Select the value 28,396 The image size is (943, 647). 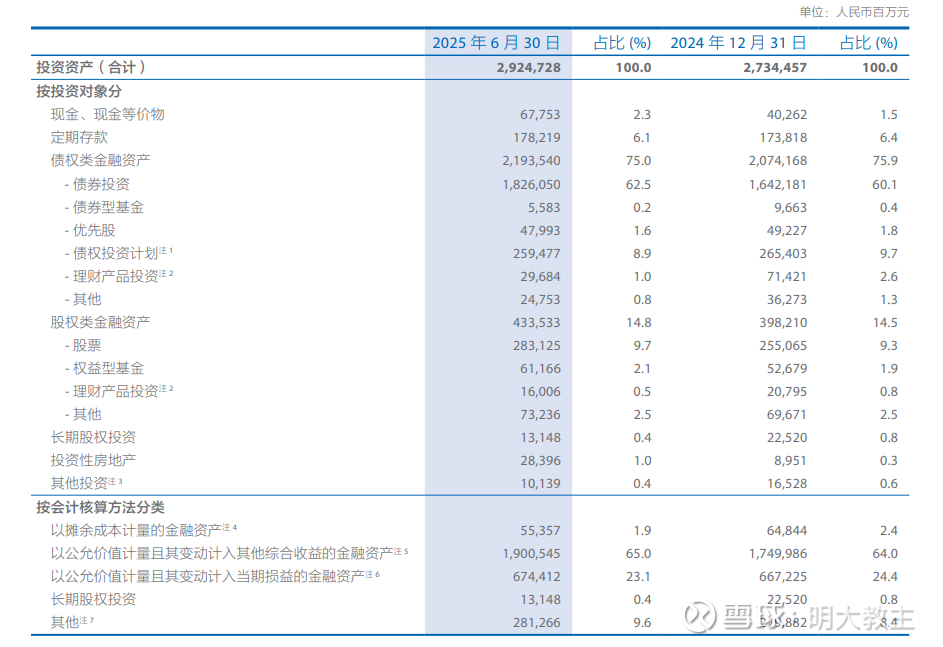[540, 461]
